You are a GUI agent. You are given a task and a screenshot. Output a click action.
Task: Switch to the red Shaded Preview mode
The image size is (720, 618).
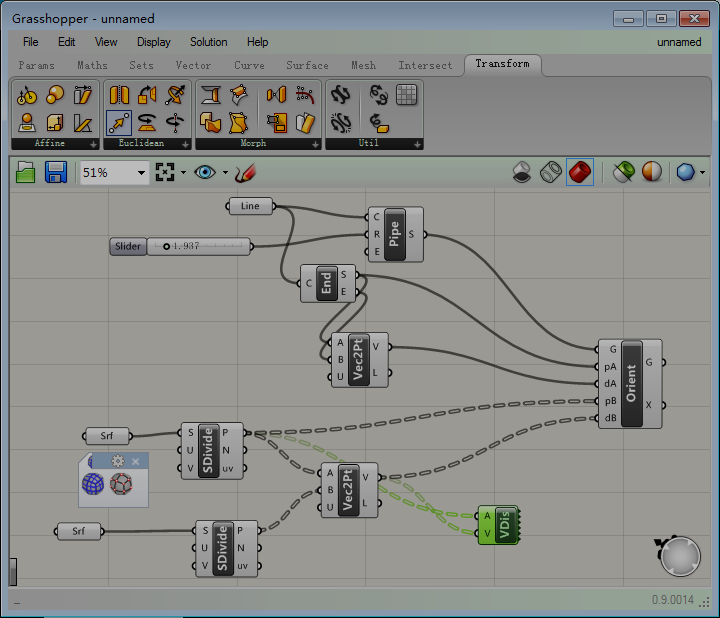pyautogui.click(x=580, y=172)
